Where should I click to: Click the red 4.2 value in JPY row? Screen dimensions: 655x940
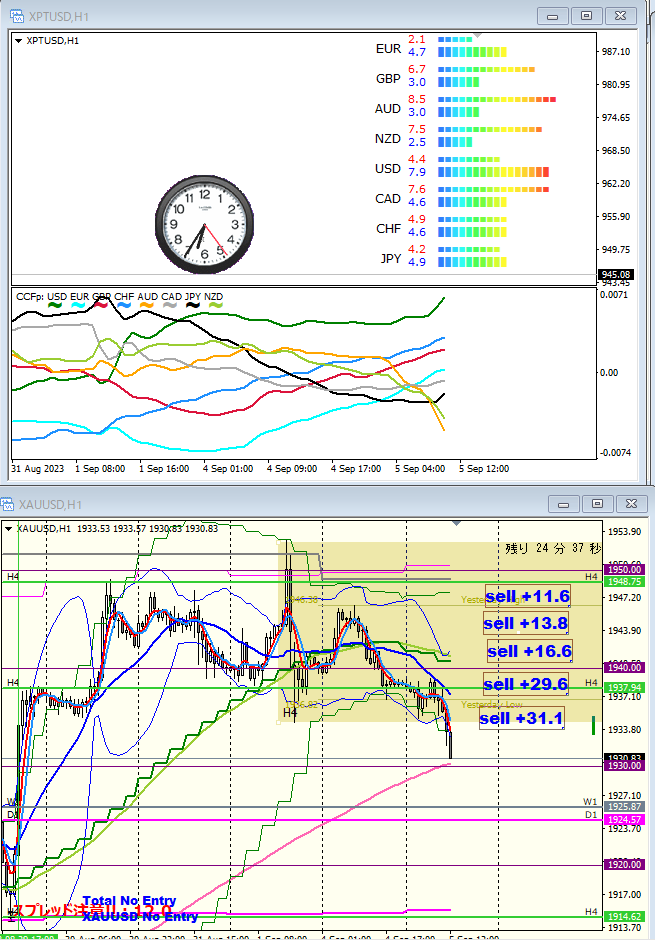[417, 249]
